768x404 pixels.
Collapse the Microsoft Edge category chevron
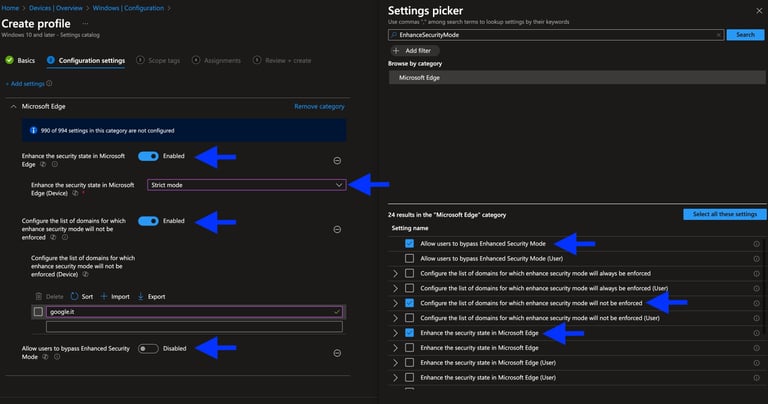[x=13, y=106]
